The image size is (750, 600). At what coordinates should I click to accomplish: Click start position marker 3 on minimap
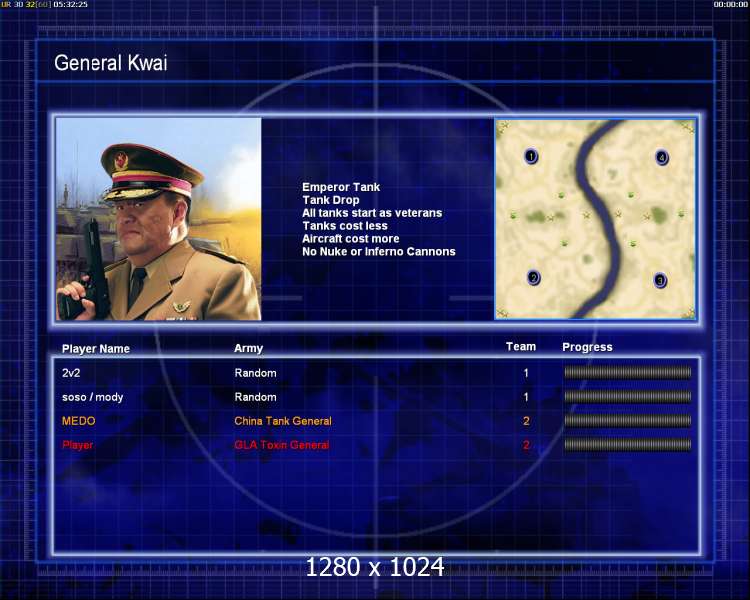coord(660,280)
